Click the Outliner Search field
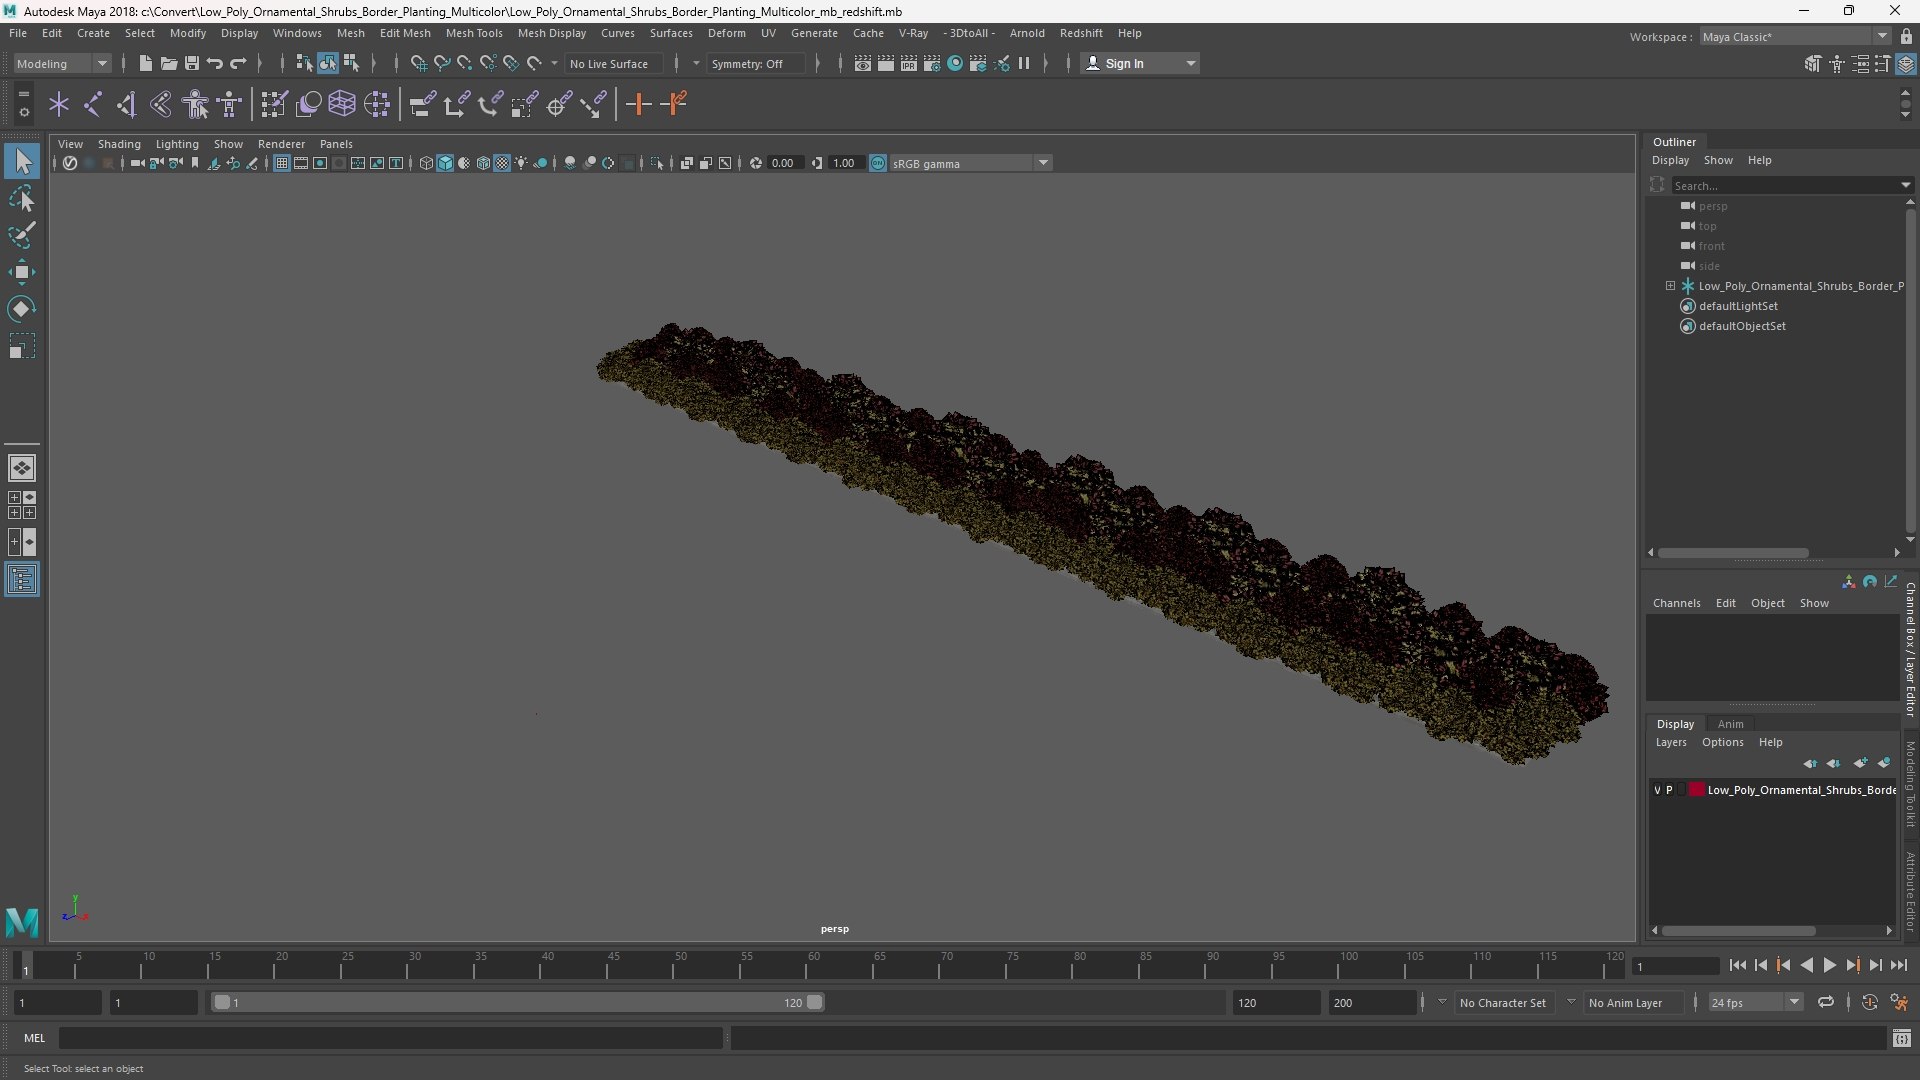Image resolution: width=1920 pixels, height=1080 pixels. coord(1790,185)
